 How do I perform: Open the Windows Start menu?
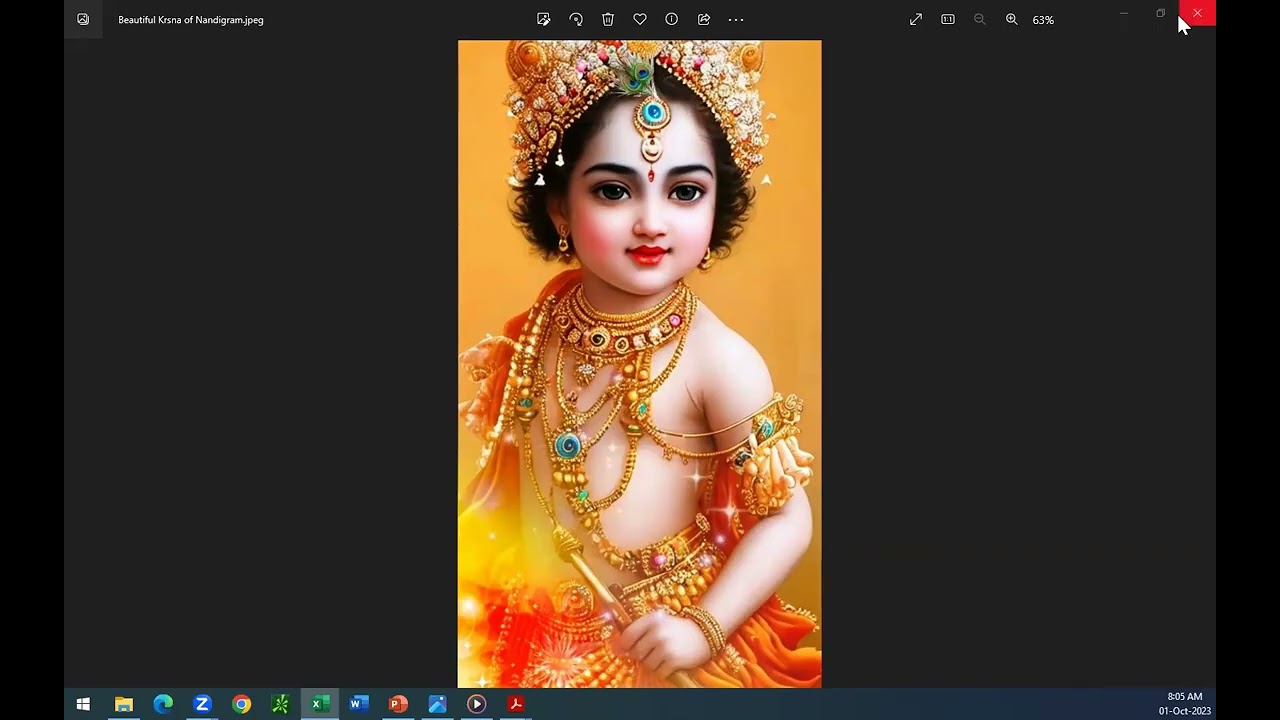point(84,704)
